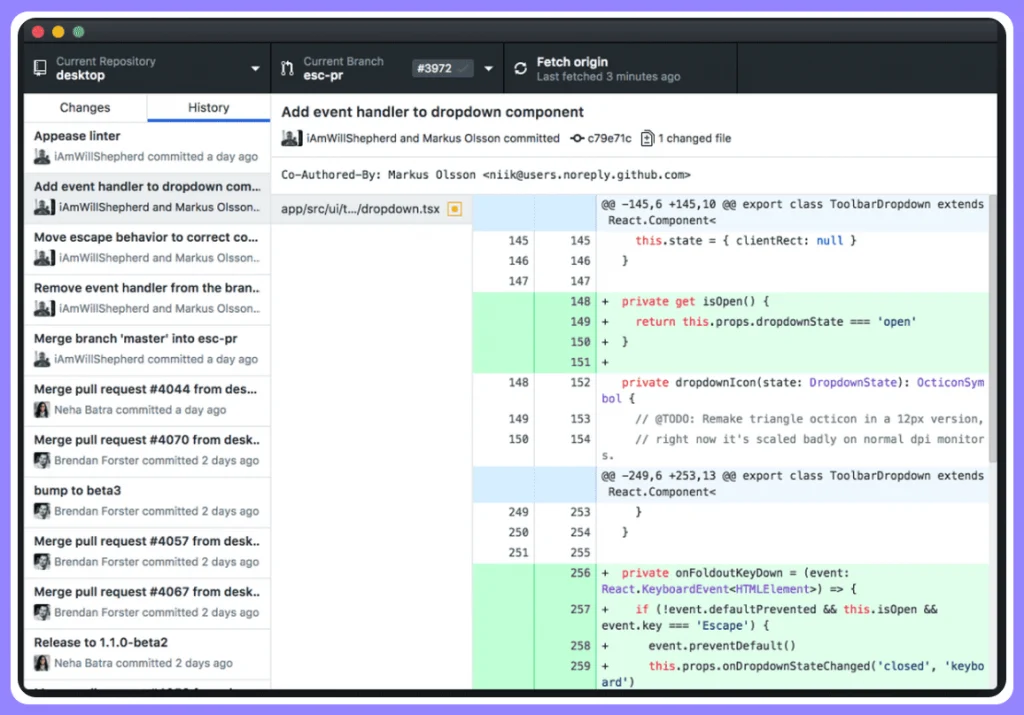Click the commit title Add event handler heading
The height and width of the screenshot is (715, 1024).
tap(432, 112)
